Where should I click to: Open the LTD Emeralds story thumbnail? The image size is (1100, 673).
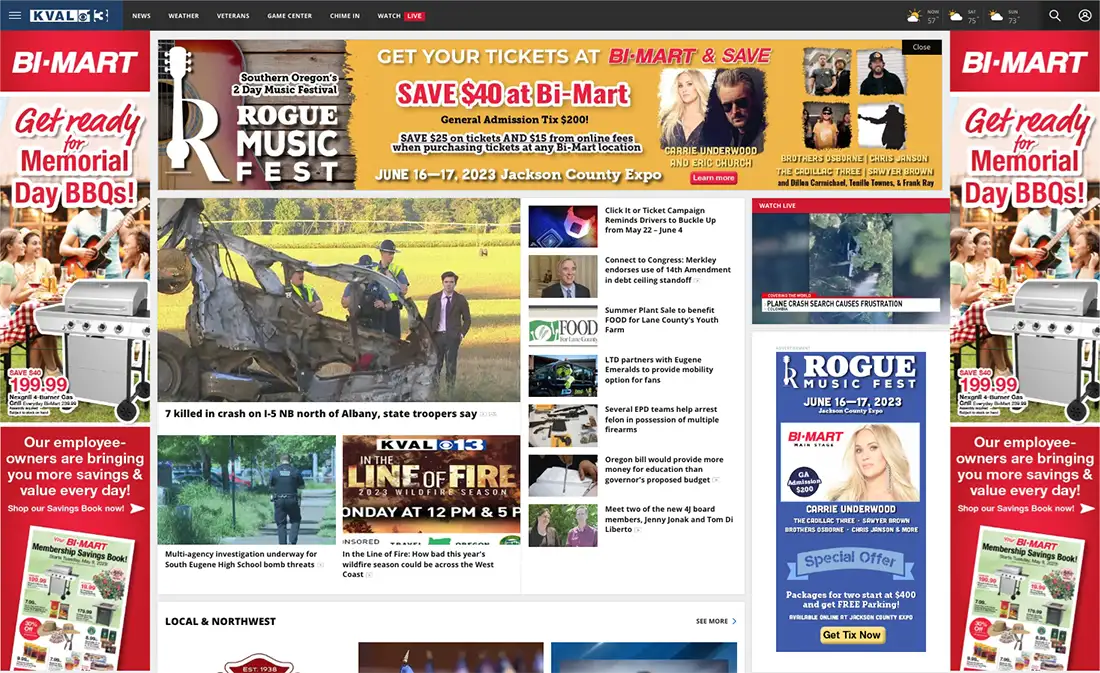click(x=563, y=376)
